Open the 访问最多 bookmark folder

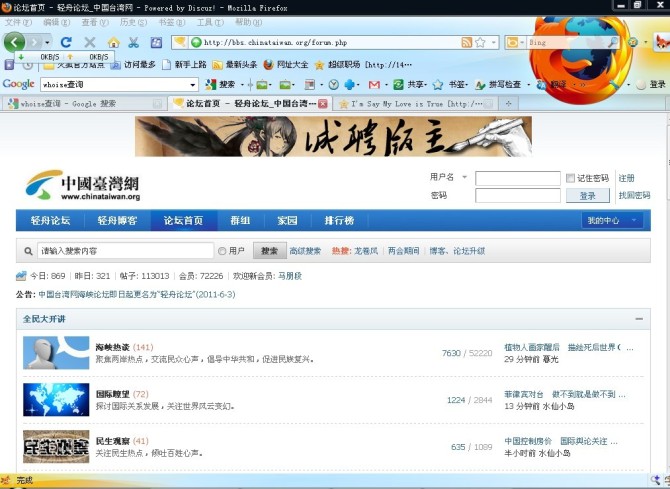pos(133,65)
